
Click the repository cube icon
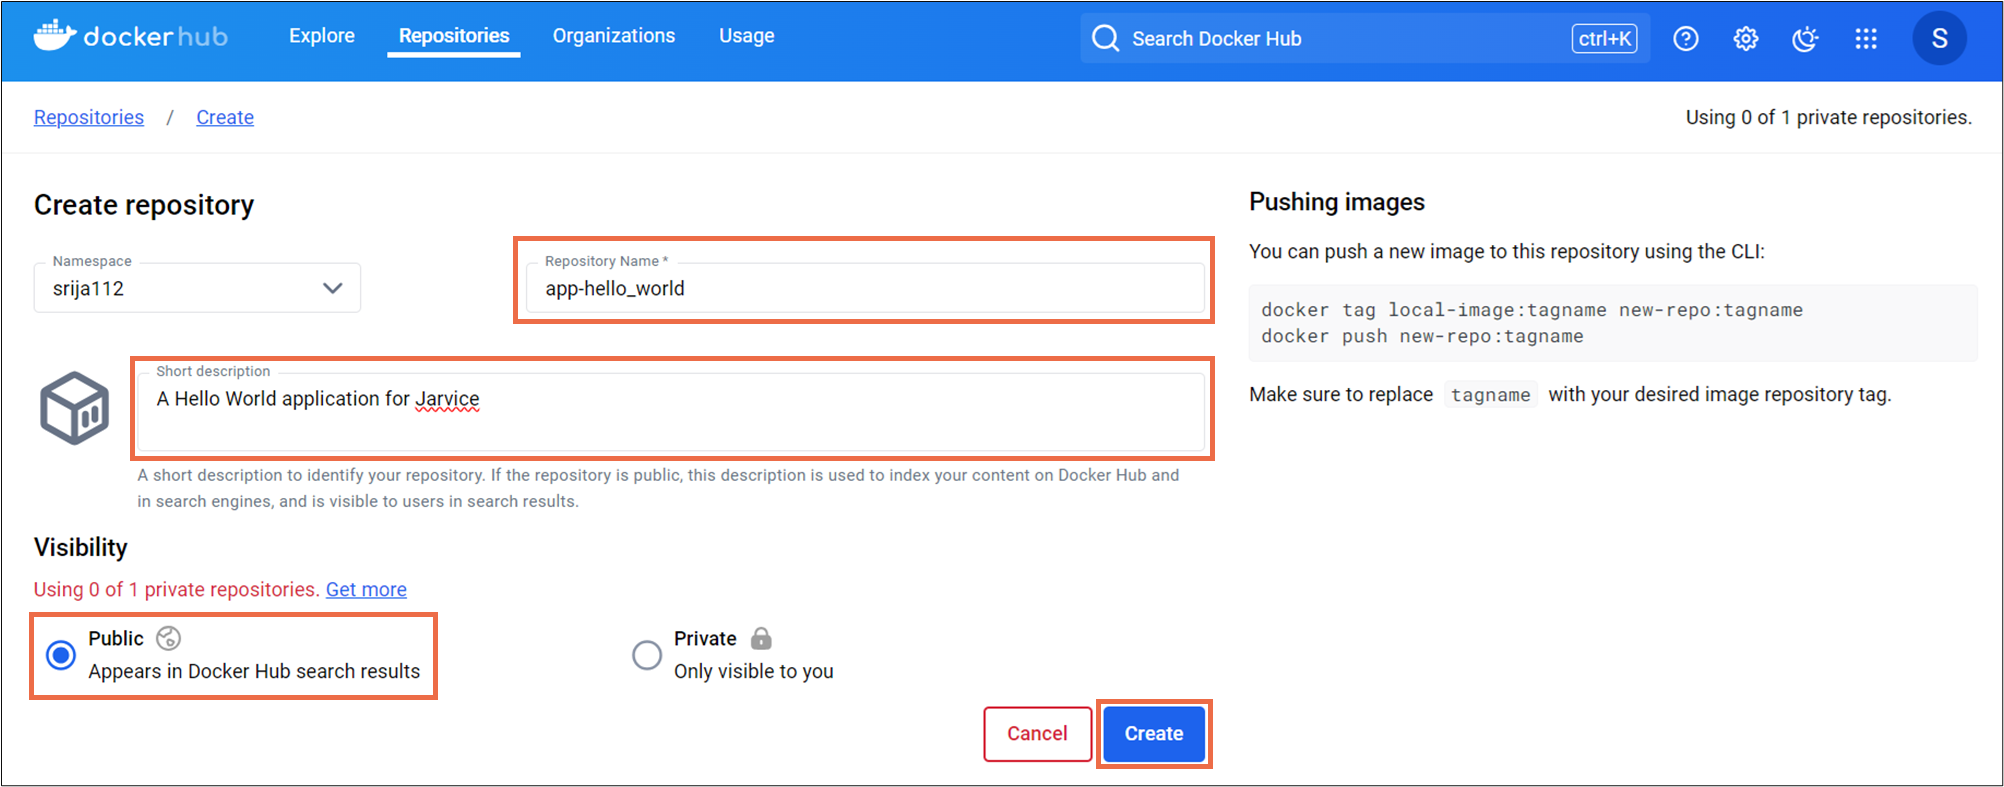point(74,408)
